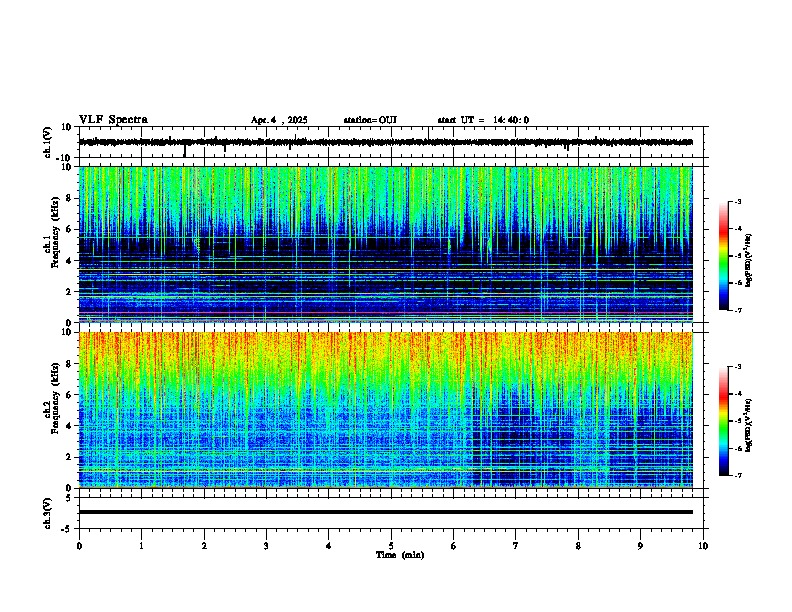Click the ch.1 color scale bar
The width and height of the screenshot is (792, 612).
click(723, 256)
